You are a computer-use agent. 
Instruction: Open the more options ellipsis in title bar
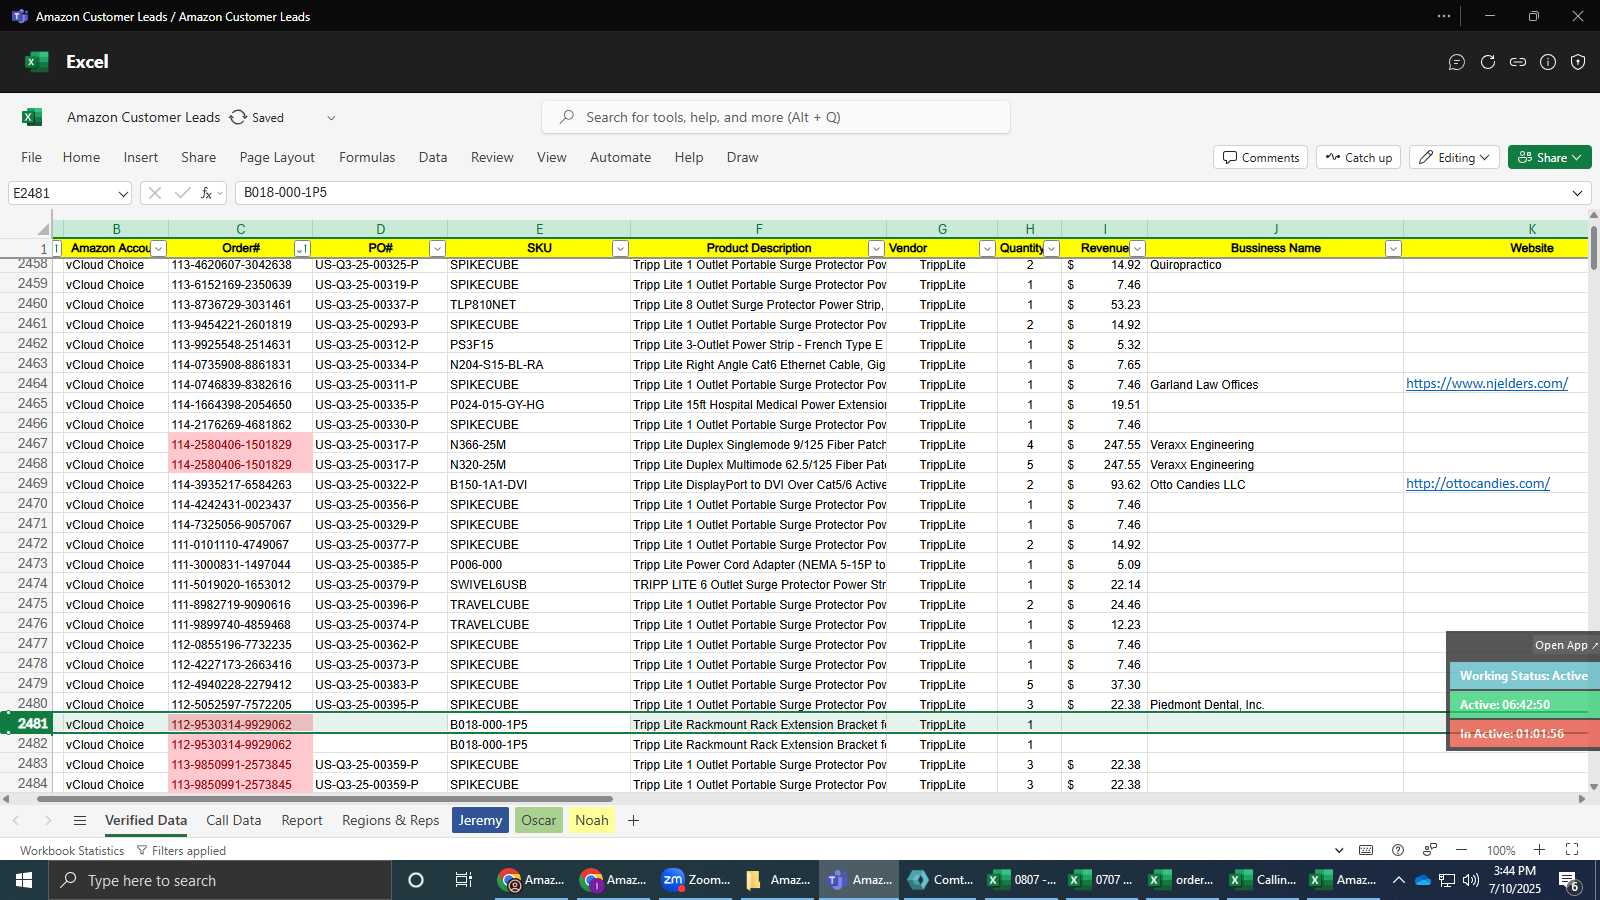[x=1444, y=16]
